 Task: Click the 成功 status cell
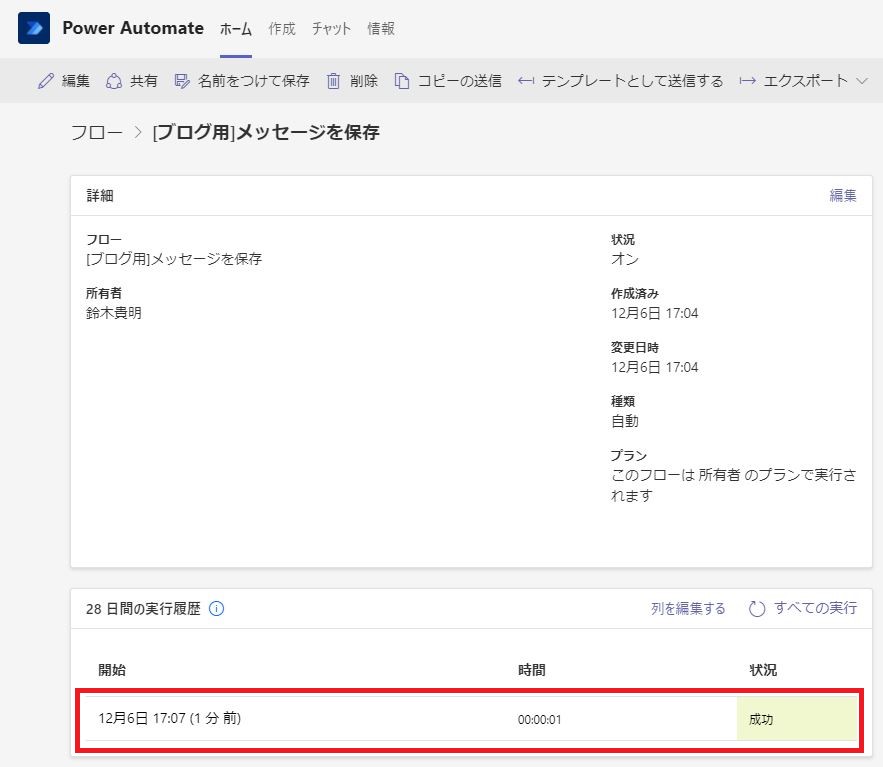click(x=797, y=719)
